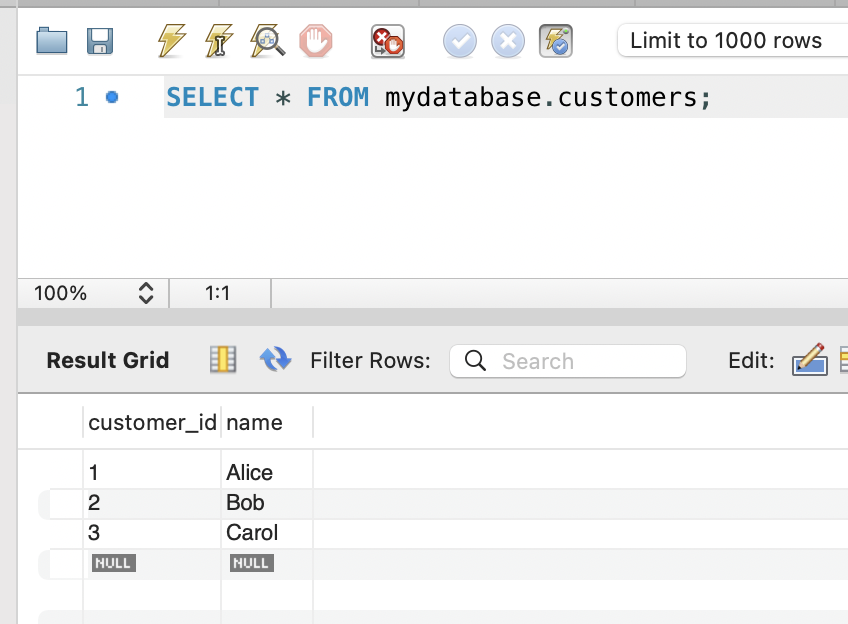Execute the statement under the cursor

pos(219,41)
